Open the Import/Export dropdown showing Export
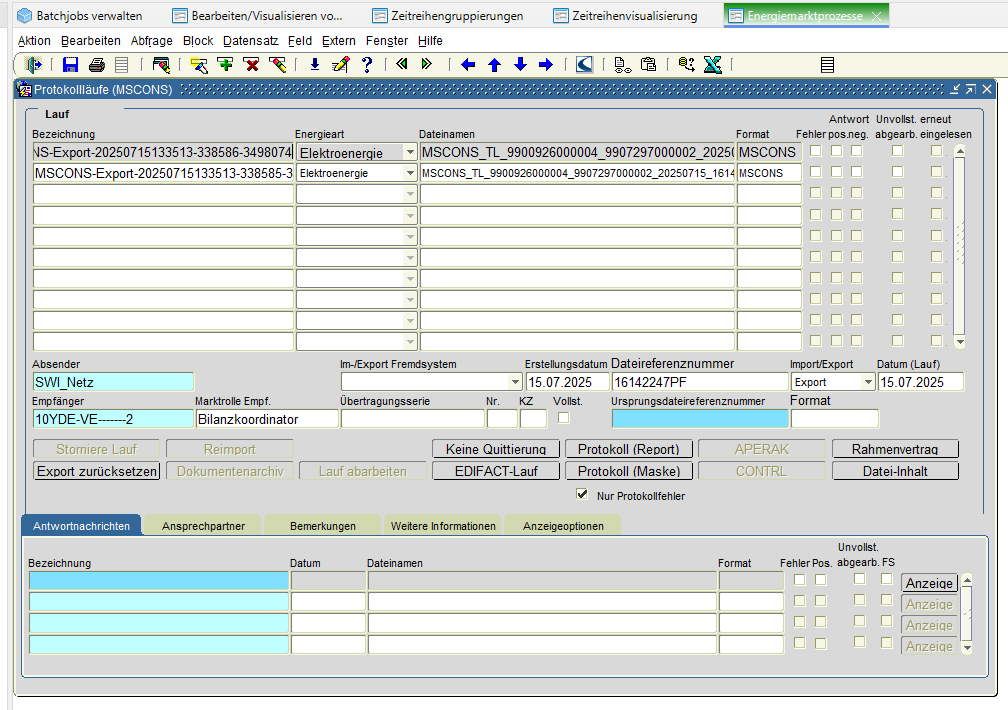 pos(867,382)
